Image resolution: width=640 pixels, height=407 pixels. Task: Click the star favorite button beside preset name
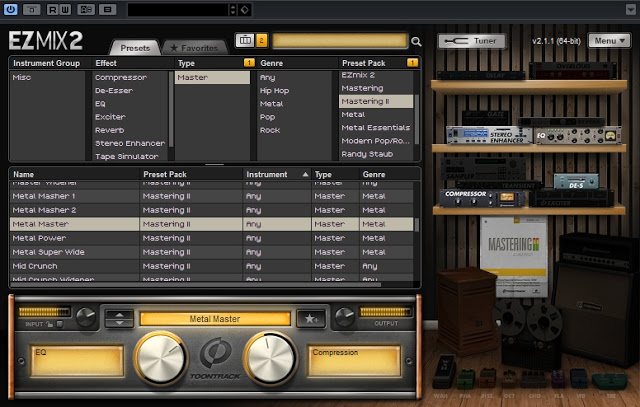pos(313,319)
